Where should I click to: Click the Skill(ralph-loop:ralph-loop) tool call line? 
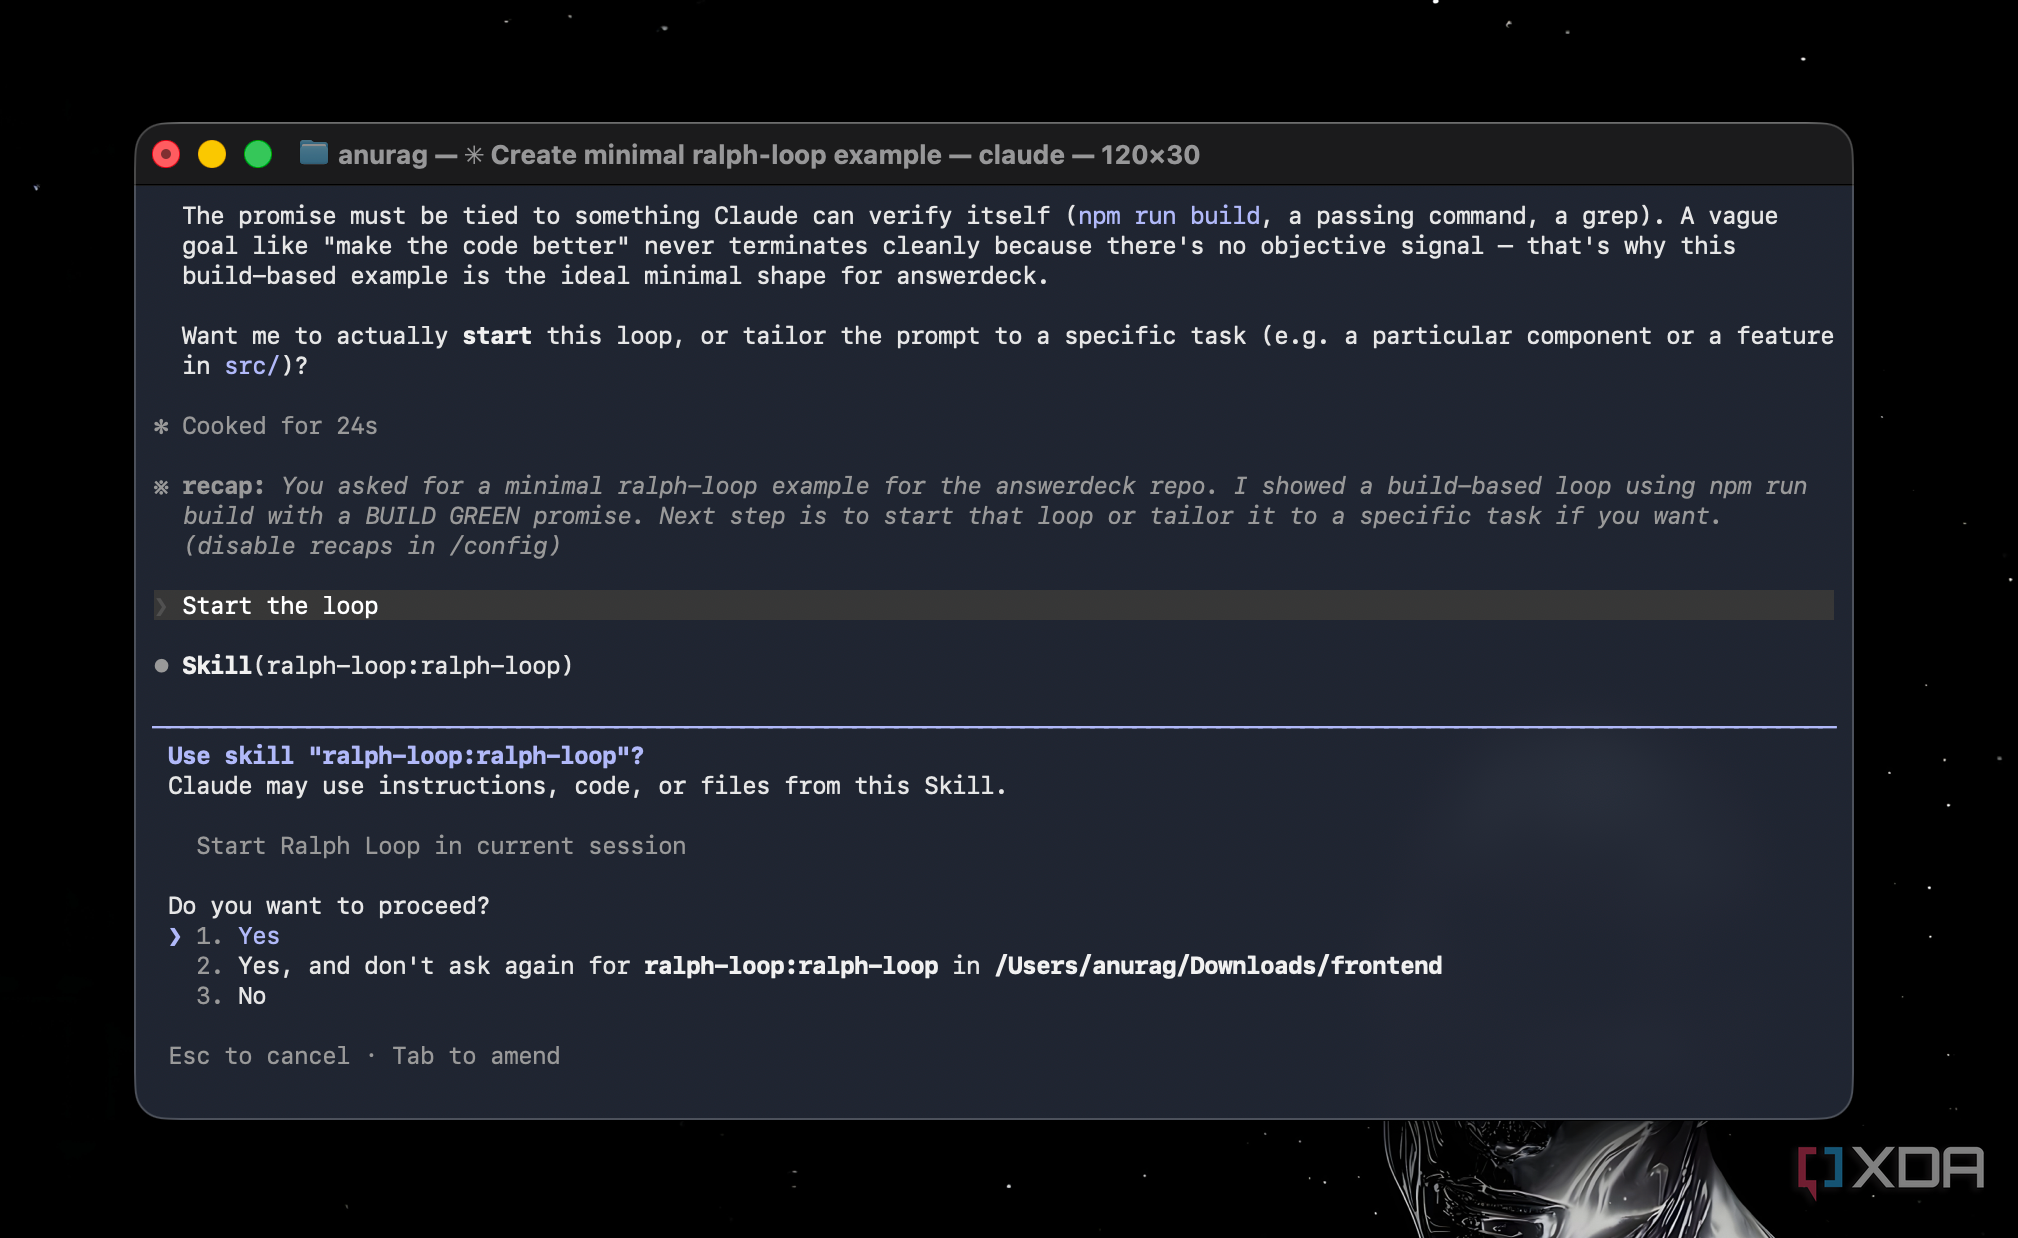[377, 666]
